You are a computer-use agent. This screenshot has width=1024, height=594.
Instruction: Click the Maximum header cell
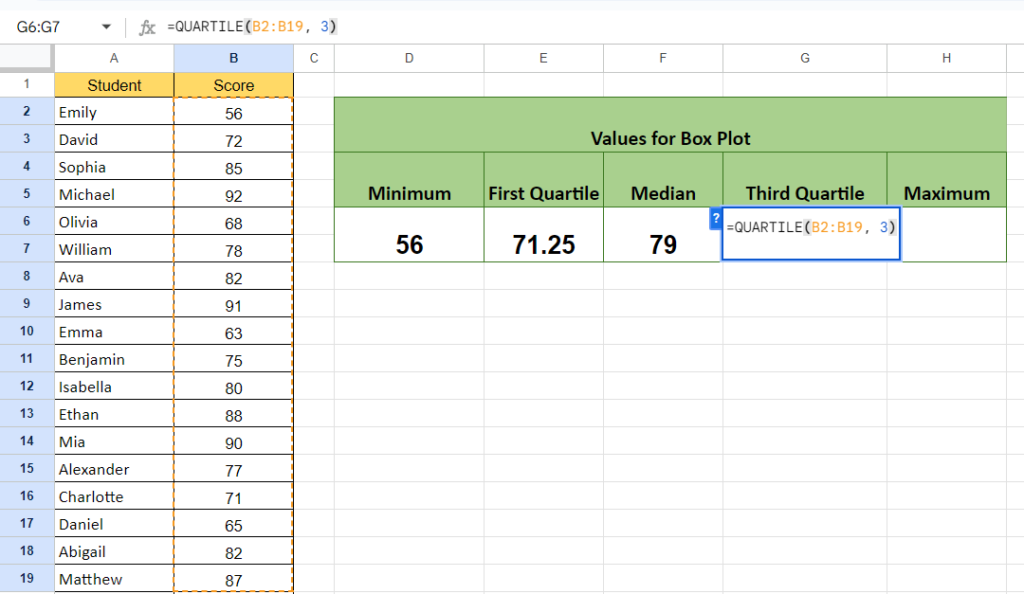(946, 192)
